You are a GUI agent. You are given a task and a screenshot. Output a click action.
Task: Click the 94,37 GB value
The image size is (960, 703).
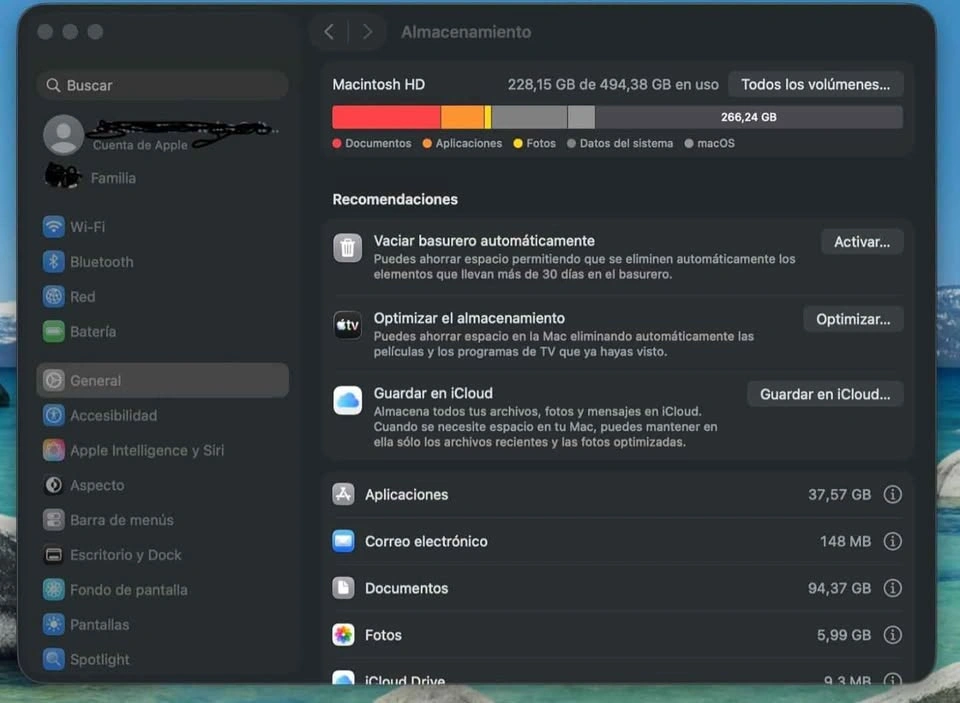(839, 588)
